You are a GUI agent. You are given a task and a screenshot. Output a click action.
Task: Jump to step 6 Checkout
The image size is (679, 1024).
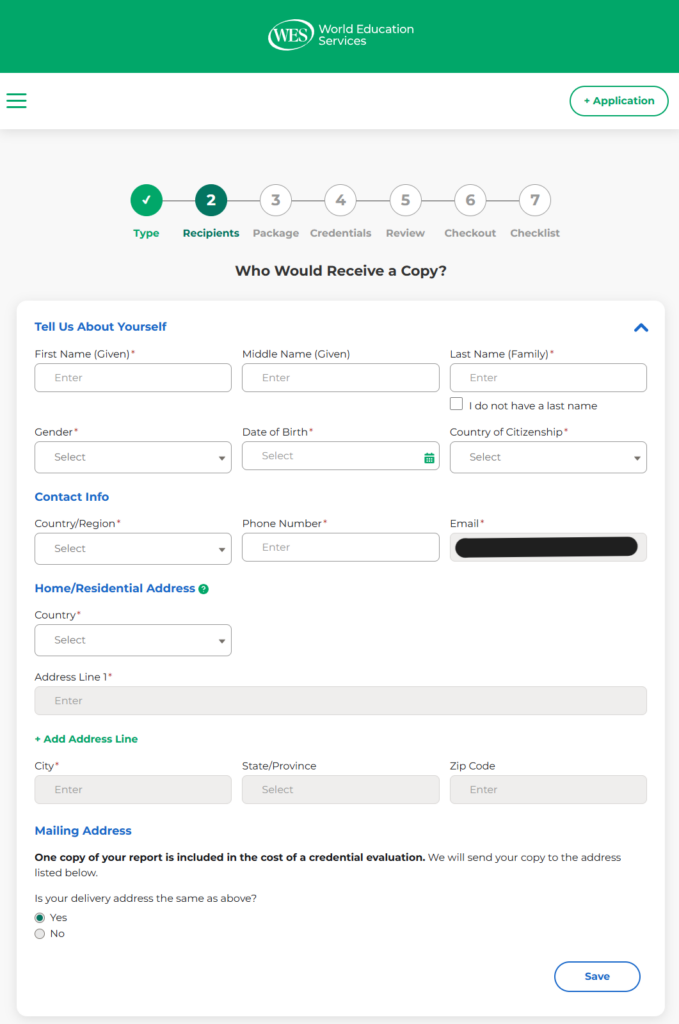pos(470,200)
